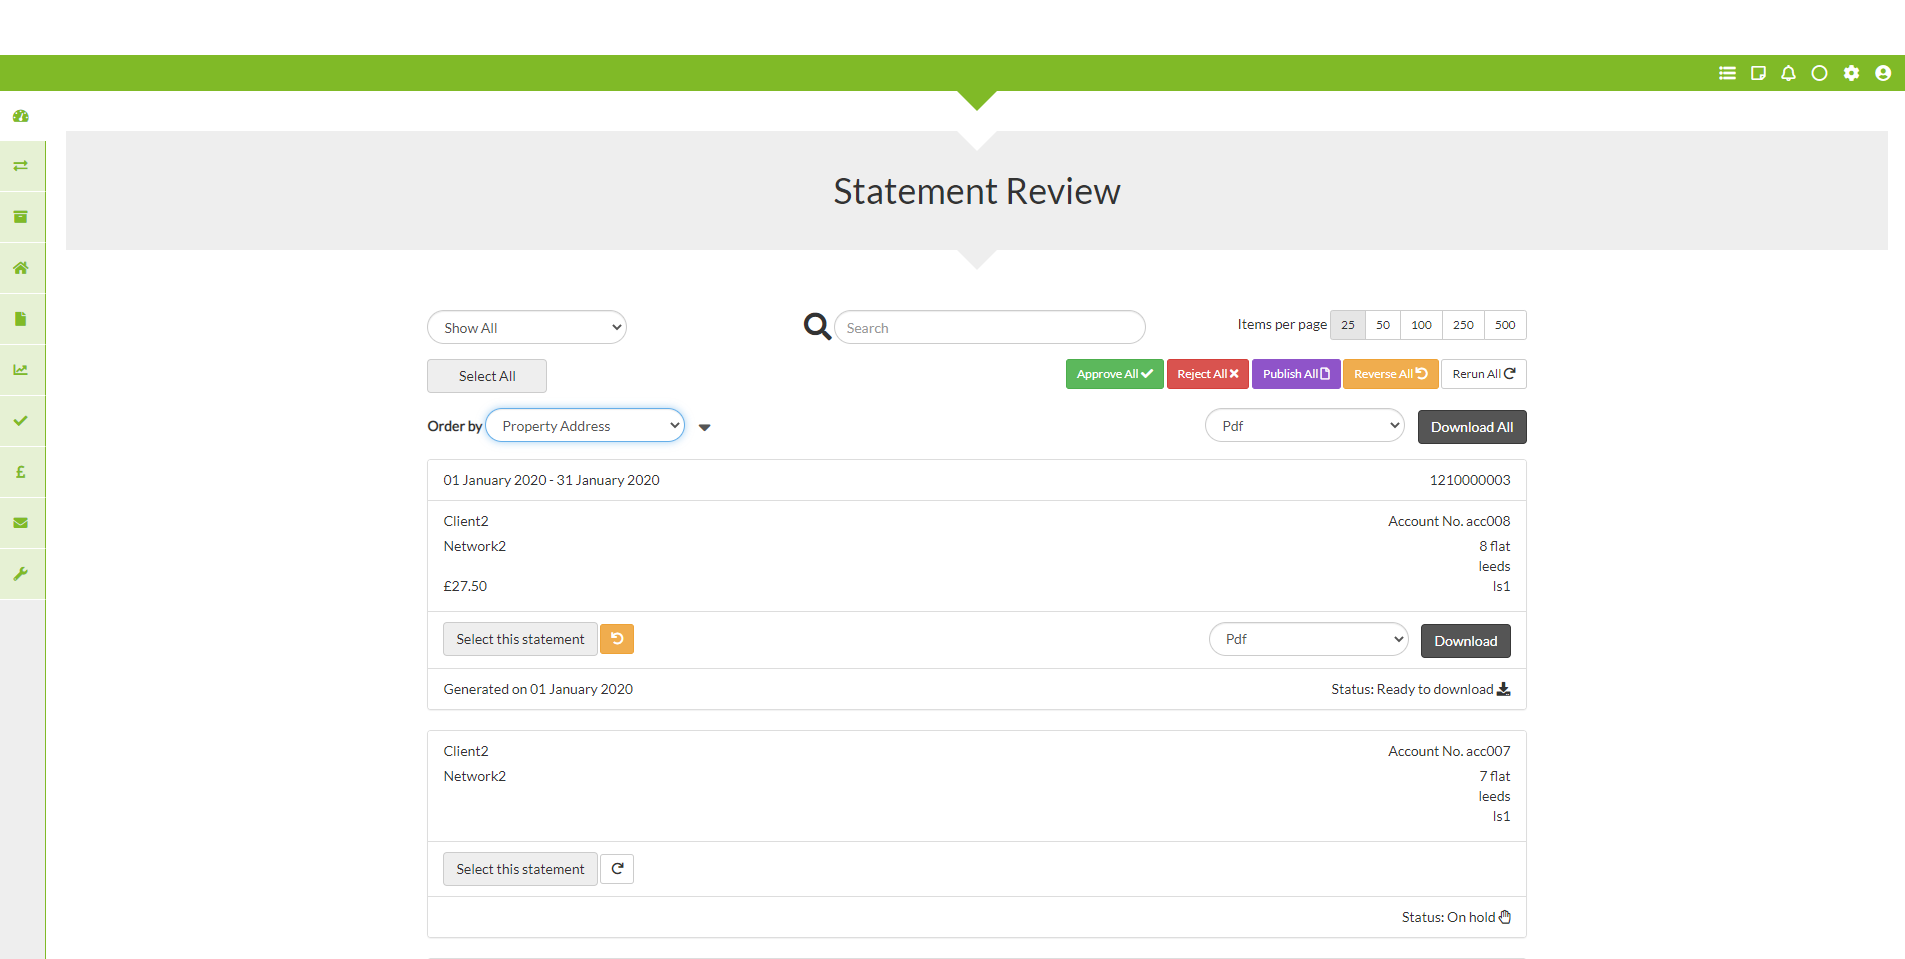Click the circle status icon in top bar
Screen dimensions: 1905x959
coord(1820,73)
